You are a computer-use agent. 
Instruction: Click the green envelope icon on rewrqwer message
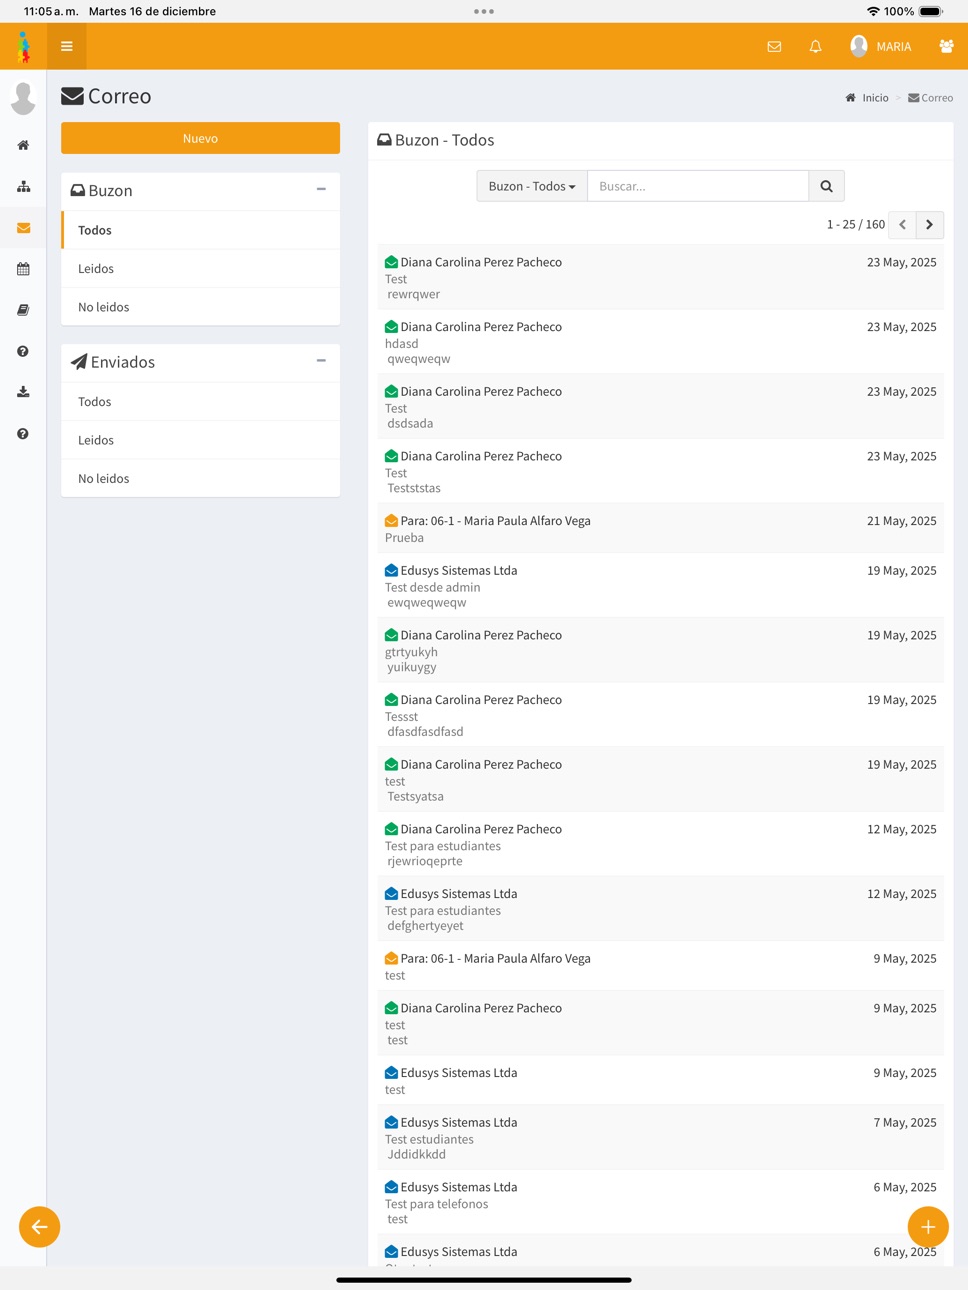391,262
